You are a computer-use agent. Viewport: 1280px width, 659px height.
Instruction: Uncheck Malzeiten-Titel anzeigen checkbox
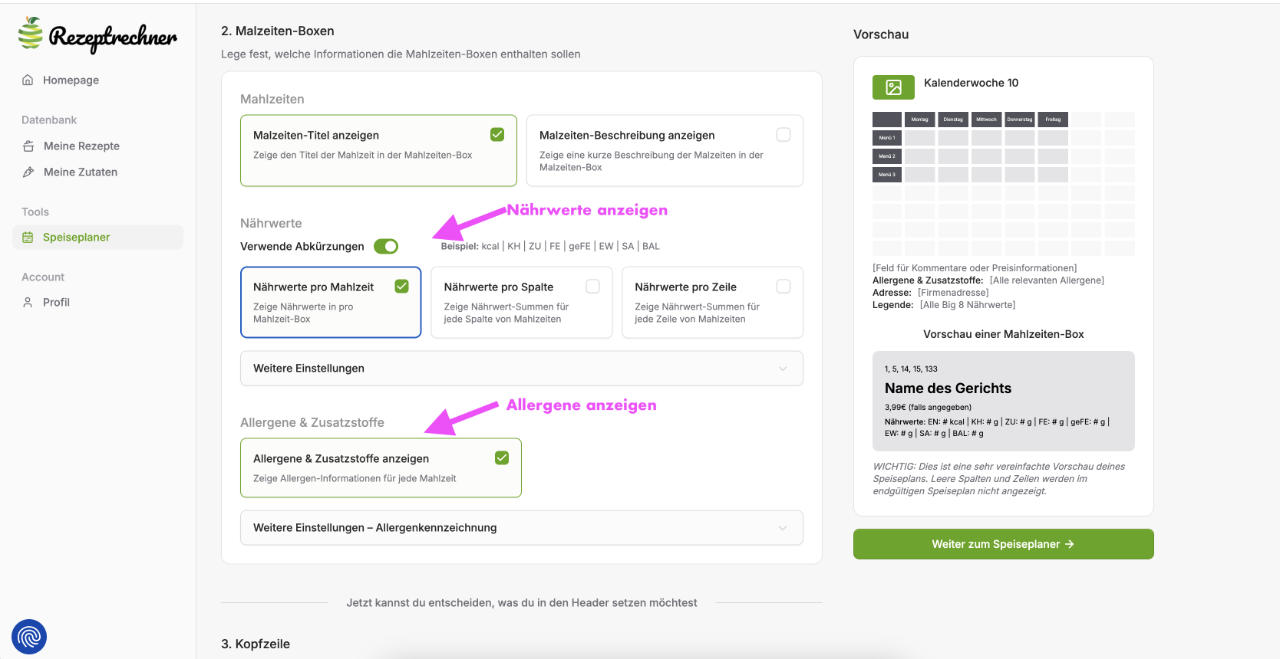click(x=497, y=134)
